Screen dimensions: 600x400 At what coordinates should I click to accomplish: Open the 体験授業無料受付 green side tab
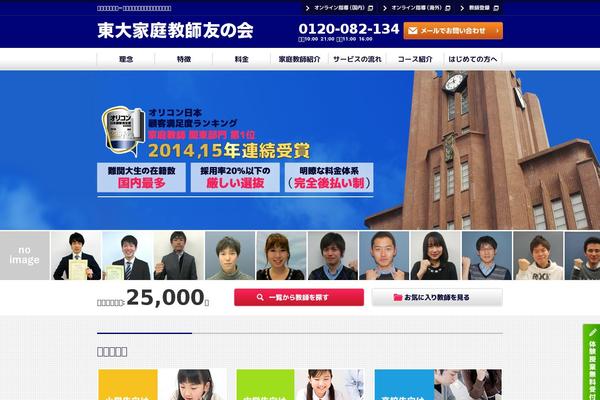[x=592, y=362]
